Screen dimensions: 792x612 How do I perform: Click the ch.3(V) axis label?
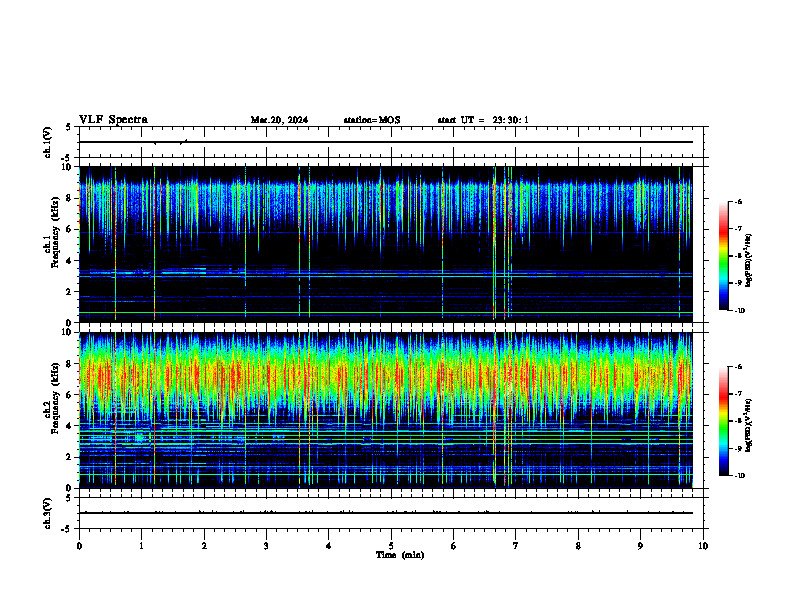47,513
